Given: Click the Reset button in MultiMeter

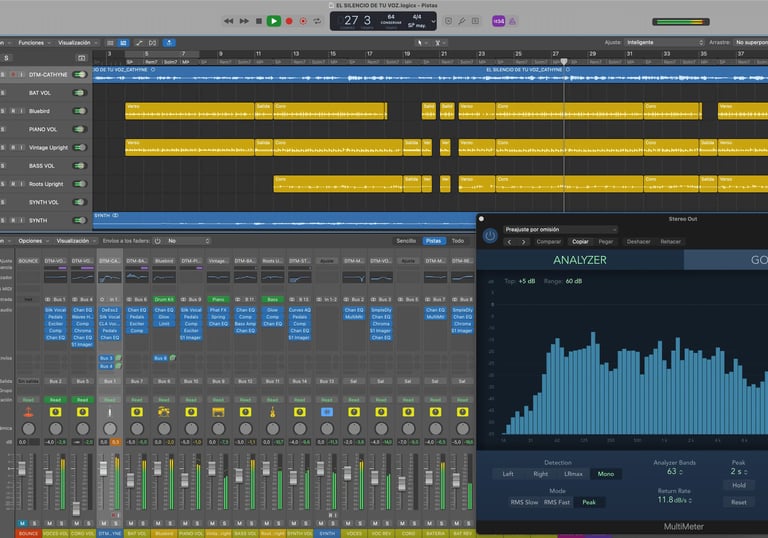Looking at the screenshot, I should 738,502.
